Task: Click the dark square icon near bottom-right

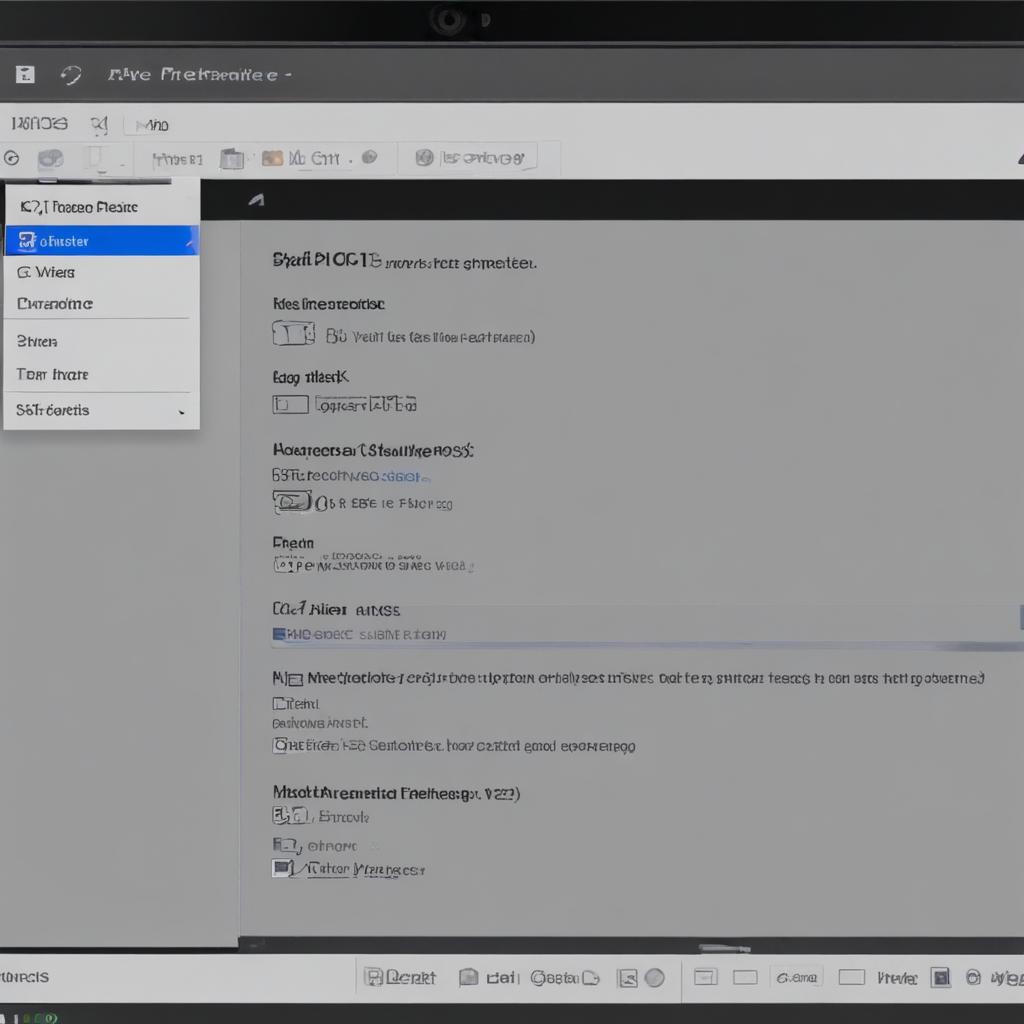Action: coord(940,977)
